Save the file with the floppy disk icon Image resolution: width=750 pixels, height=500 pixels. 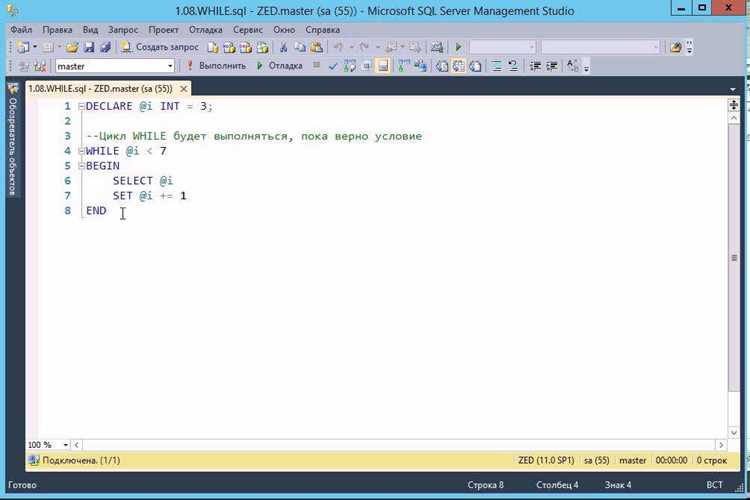(x=89, y=47)
